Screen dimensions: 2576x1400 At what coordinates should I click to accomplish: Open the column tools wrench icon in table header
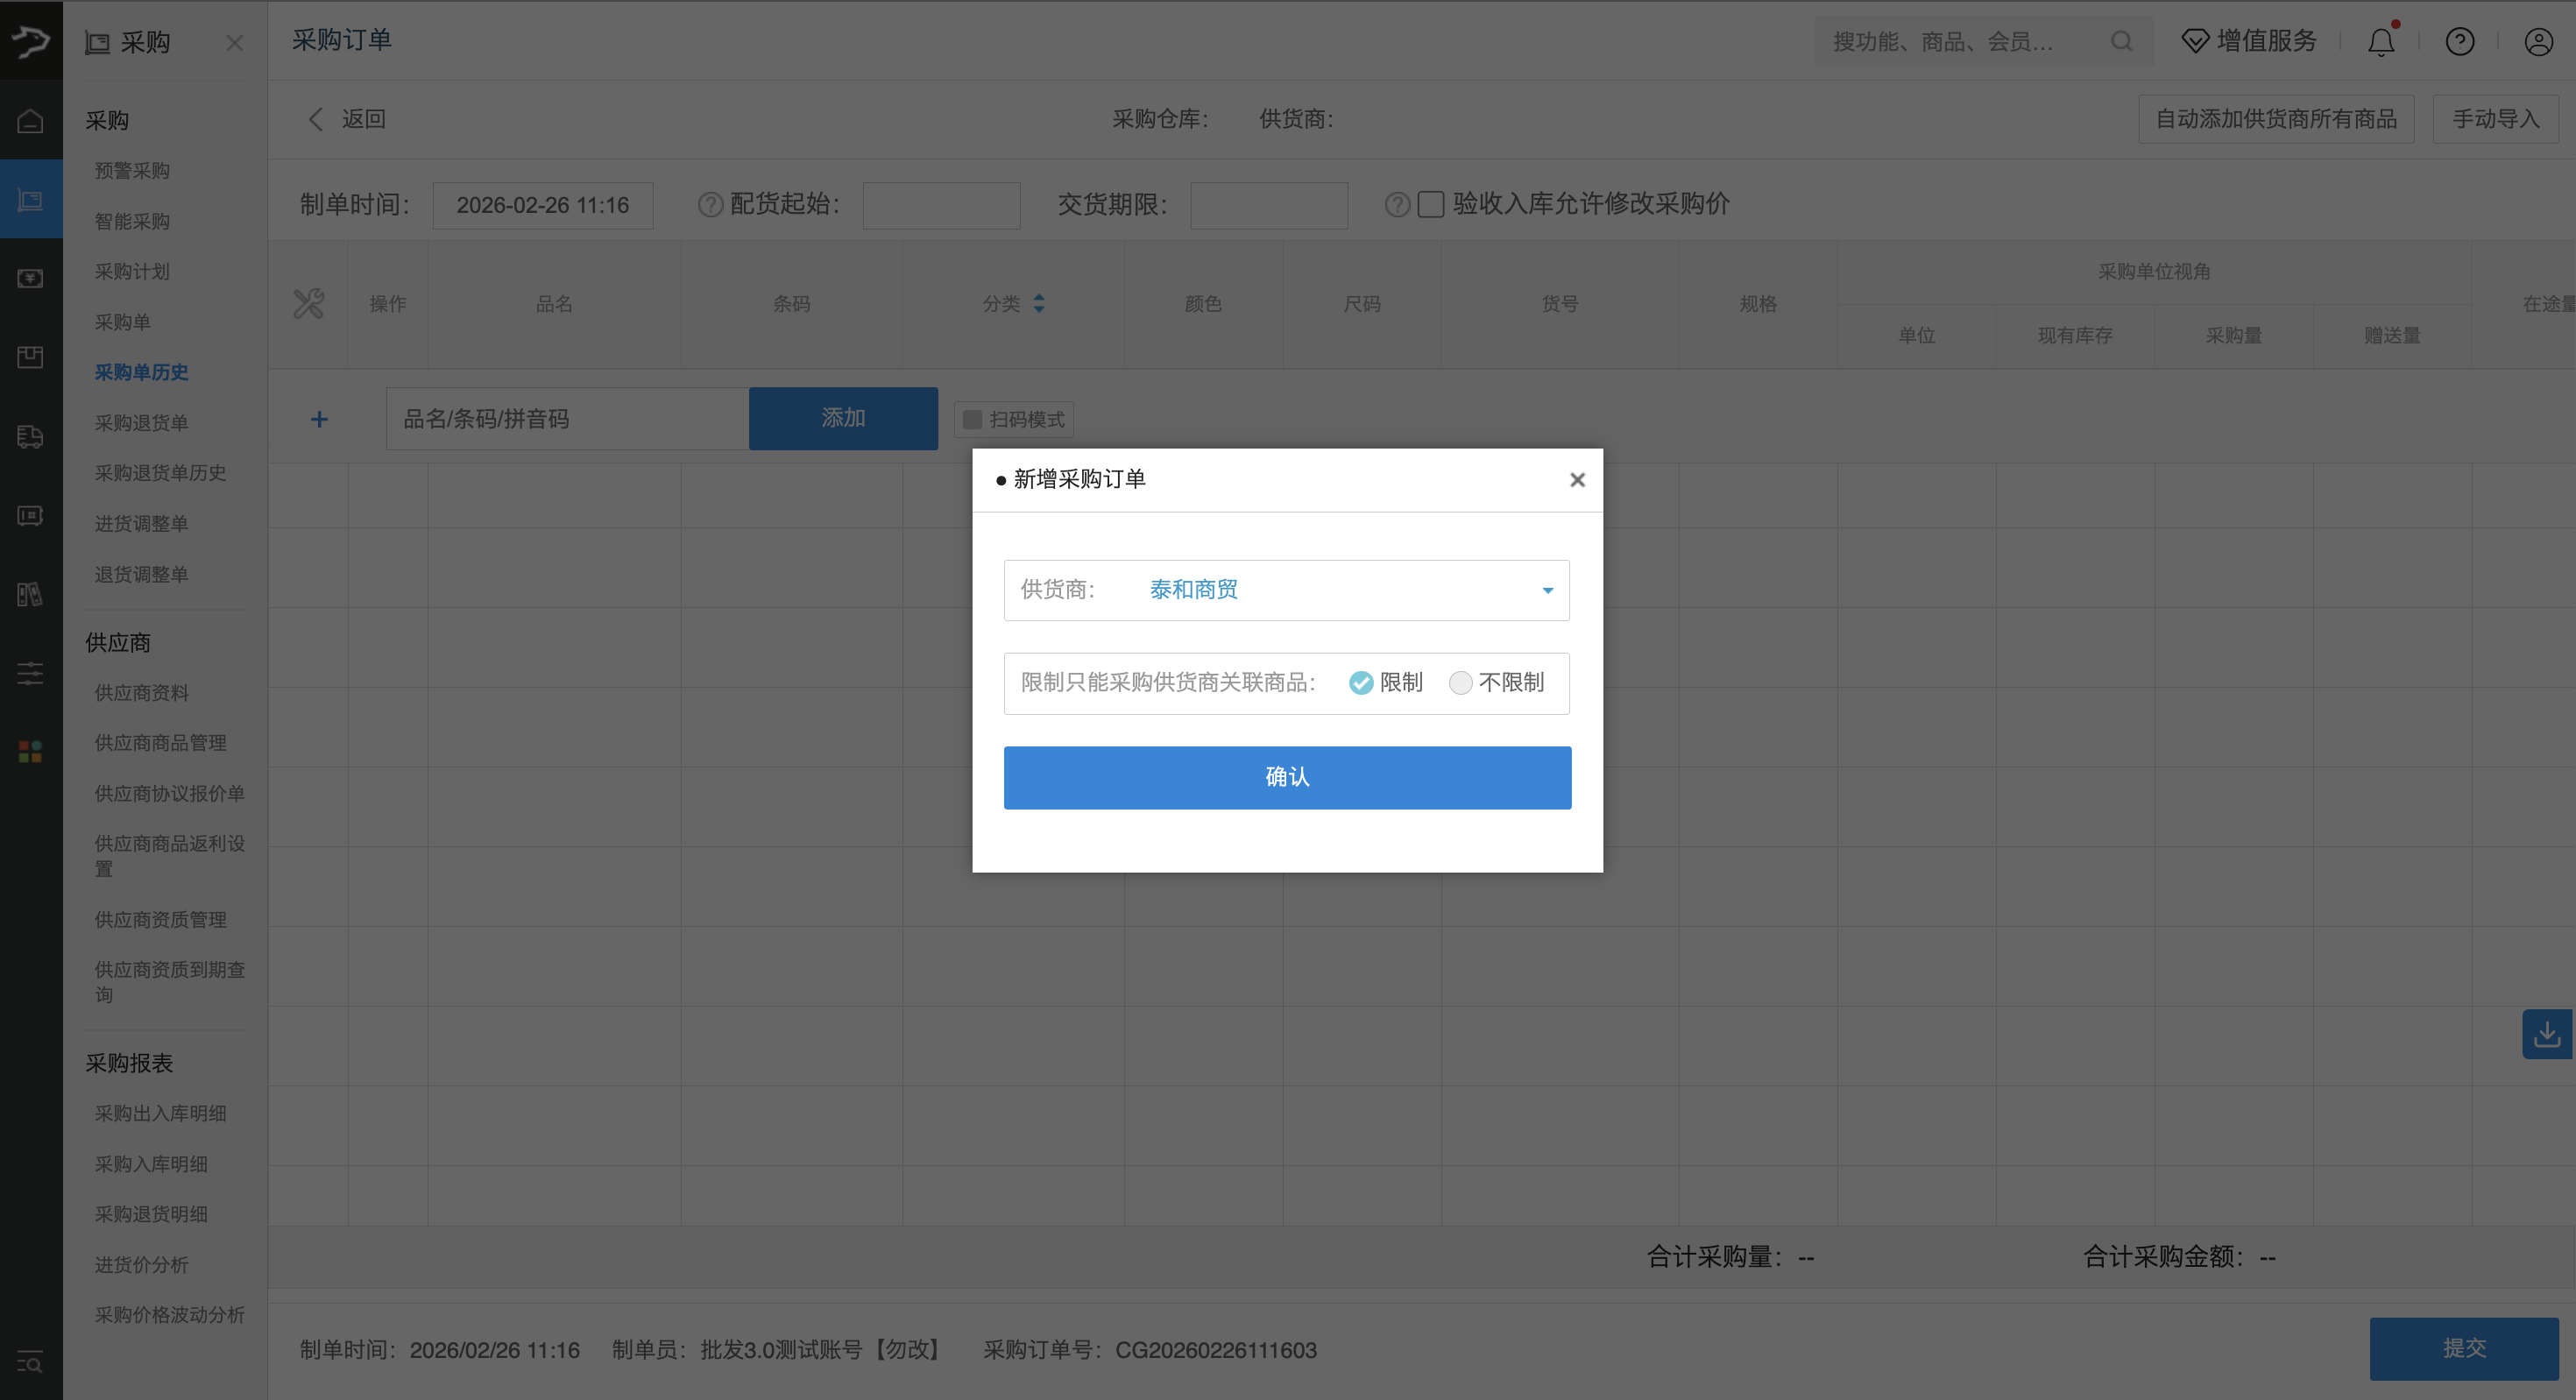[309, 304]
